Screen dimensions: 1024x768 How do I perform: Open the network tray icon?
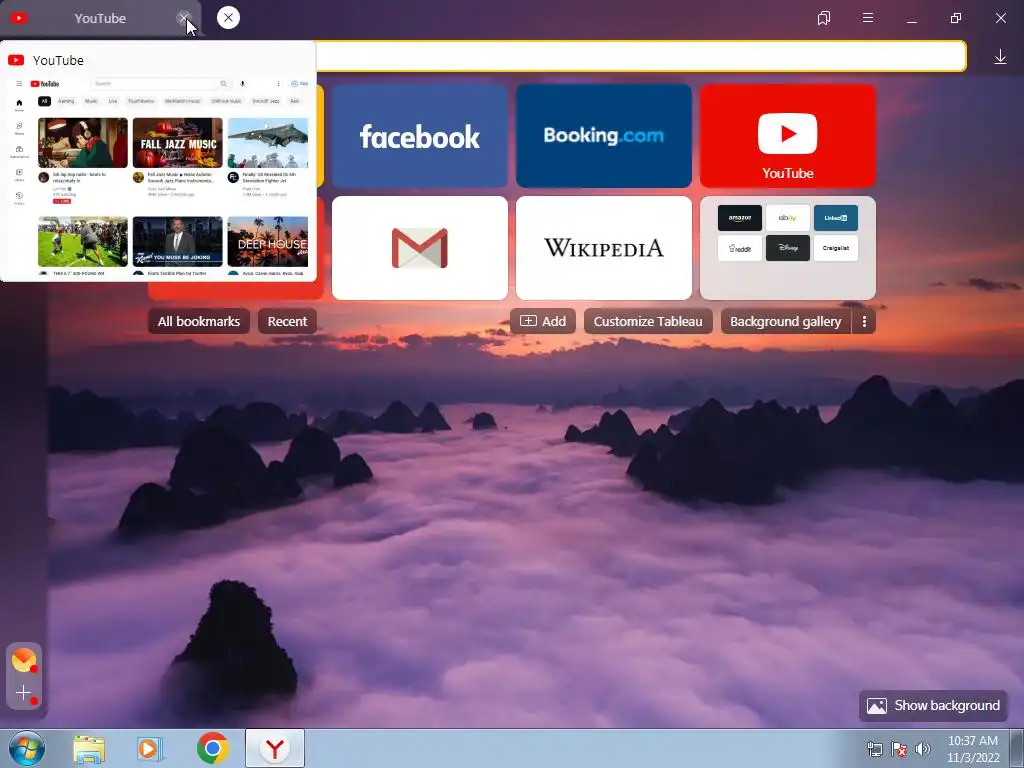[874, 749]
